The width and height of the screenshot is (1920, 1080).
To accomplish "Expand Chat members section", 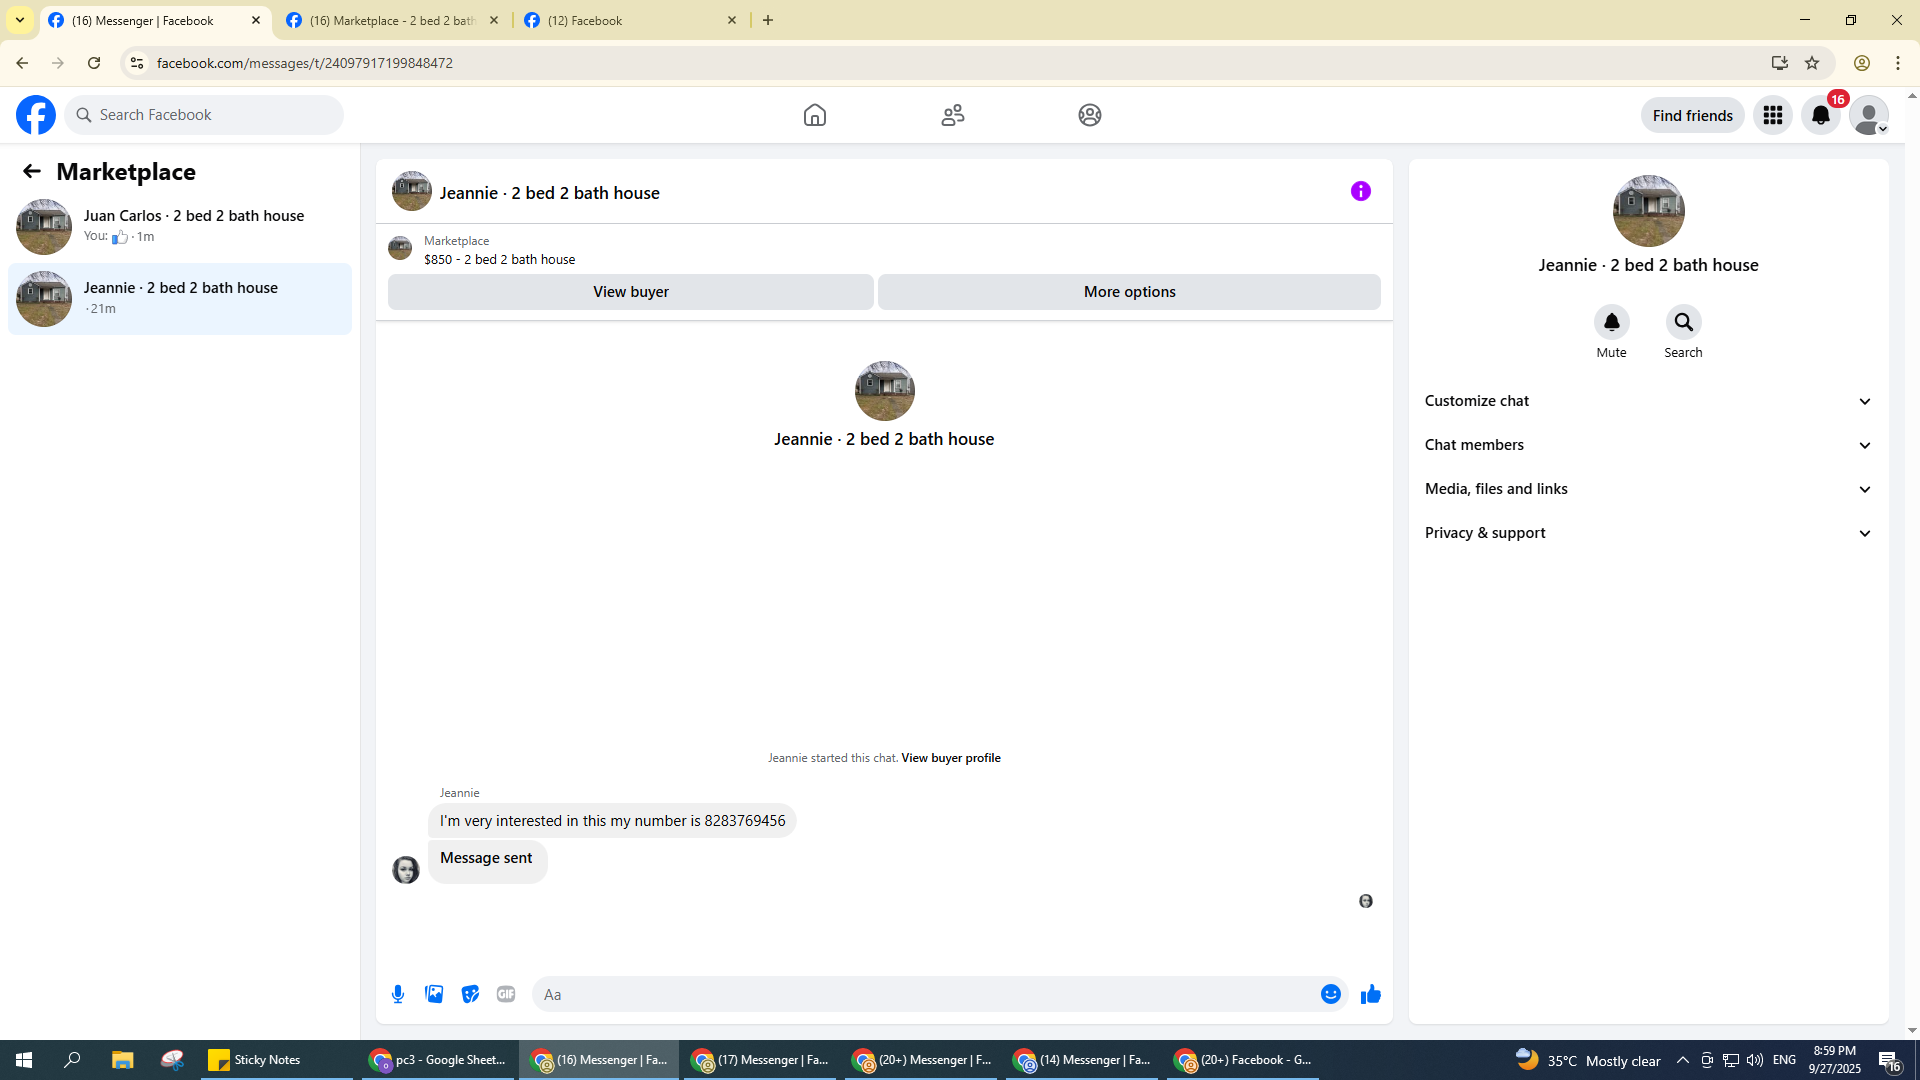I will click(1648, 445).
